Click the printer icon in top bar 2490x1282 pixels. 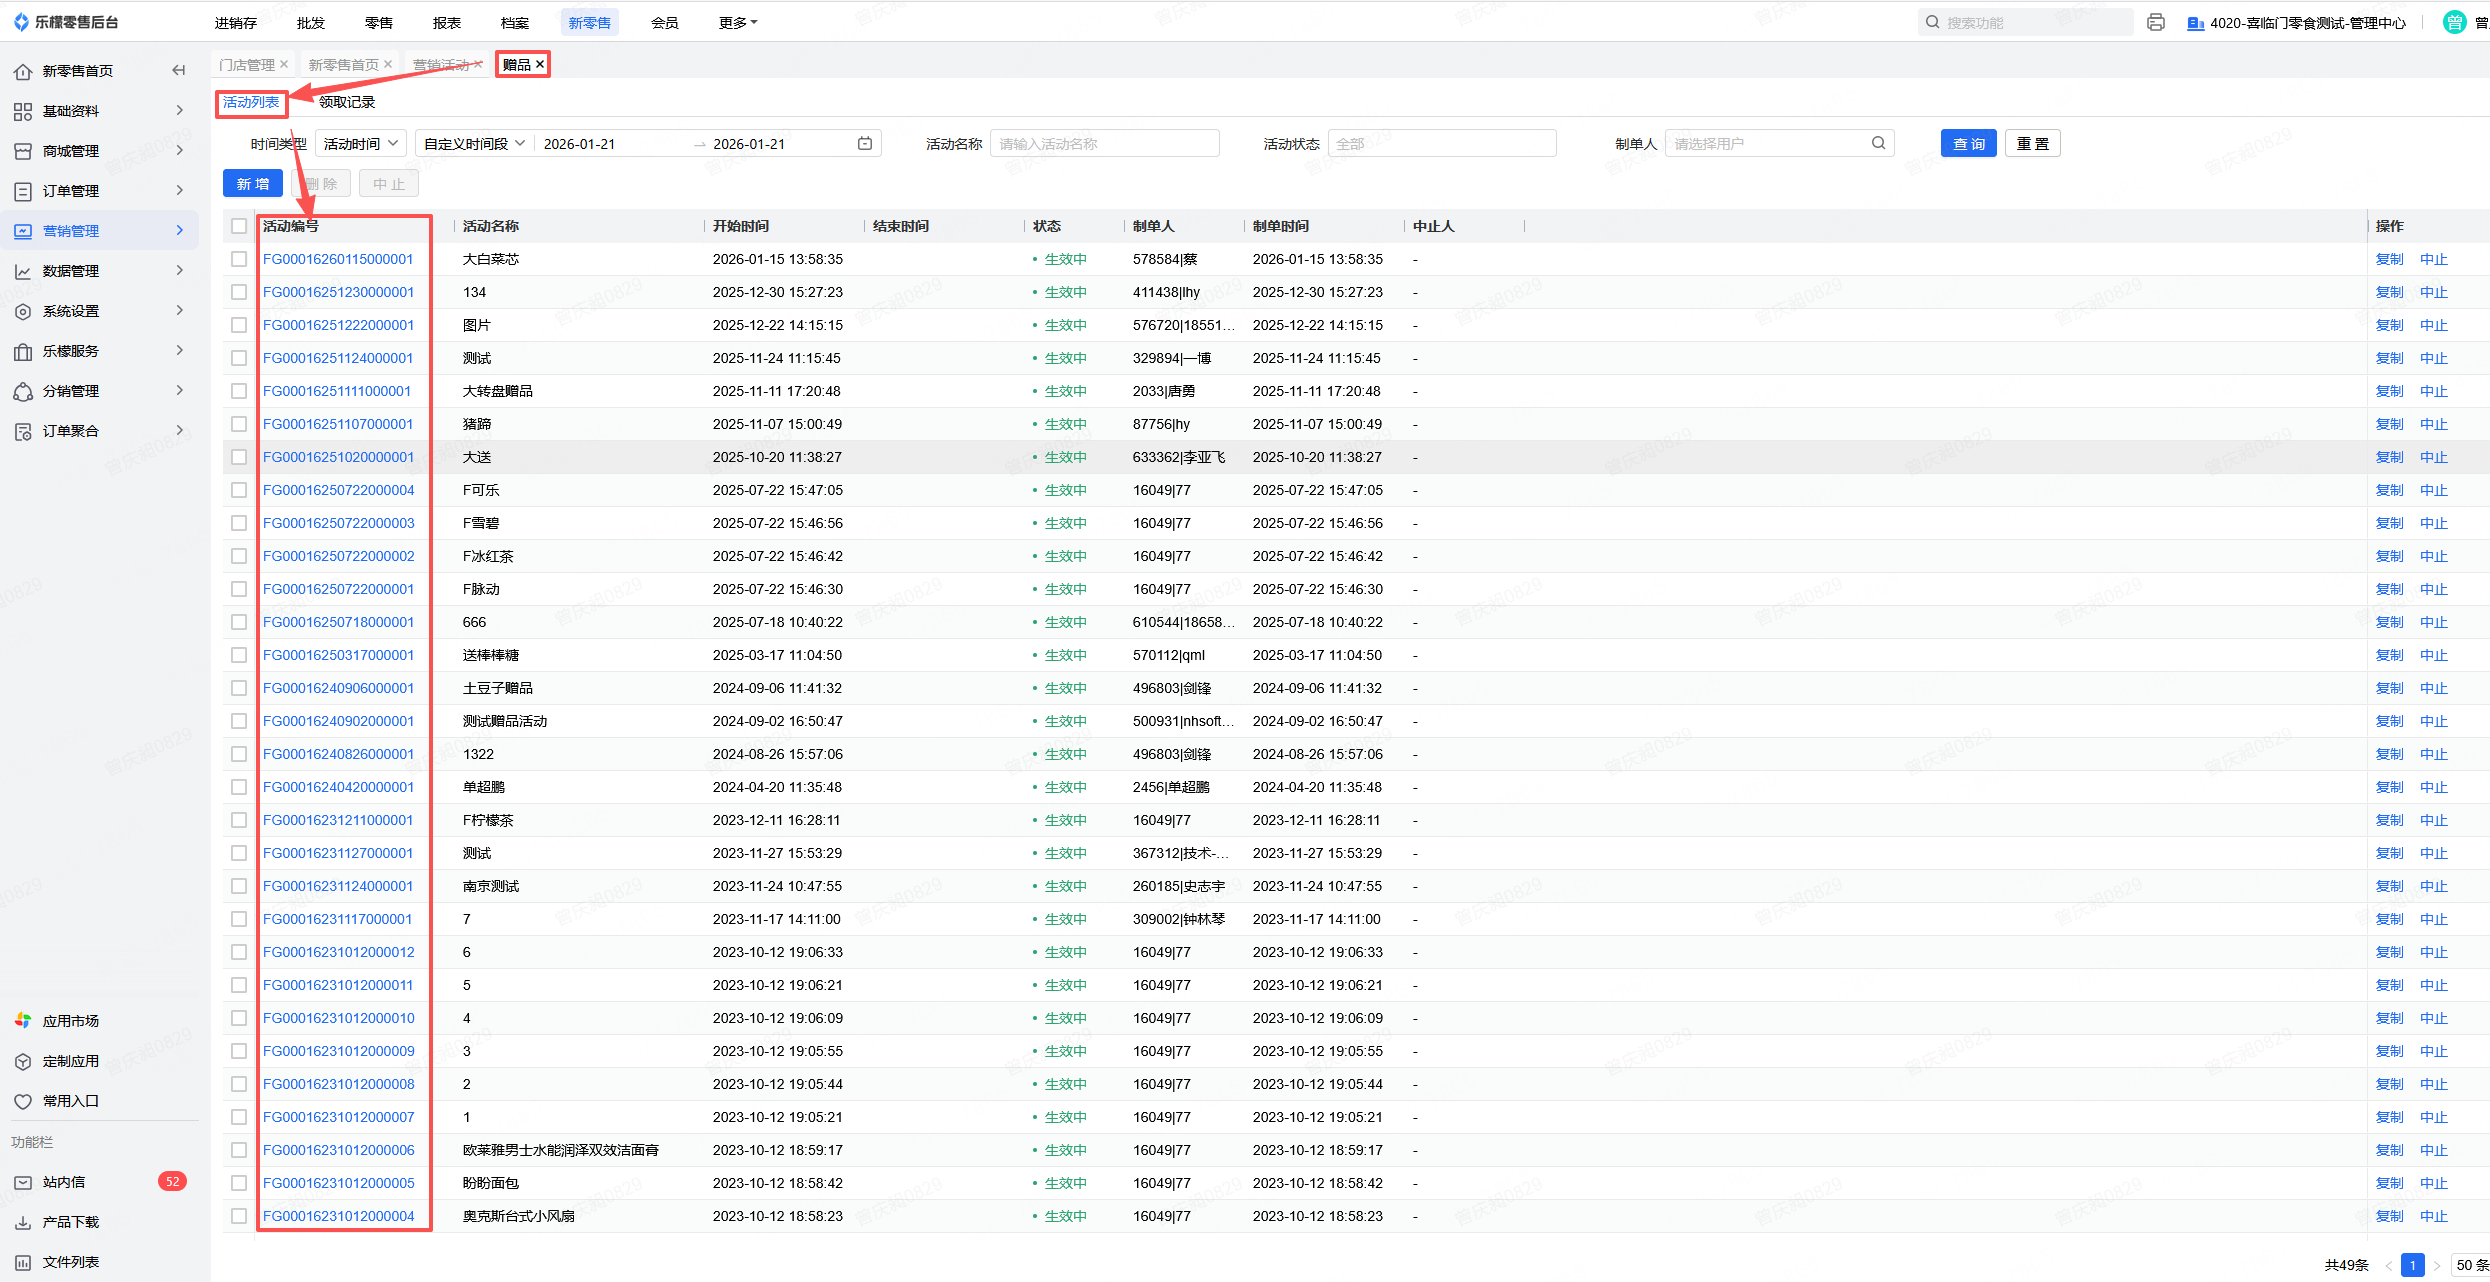point(2155,22)
